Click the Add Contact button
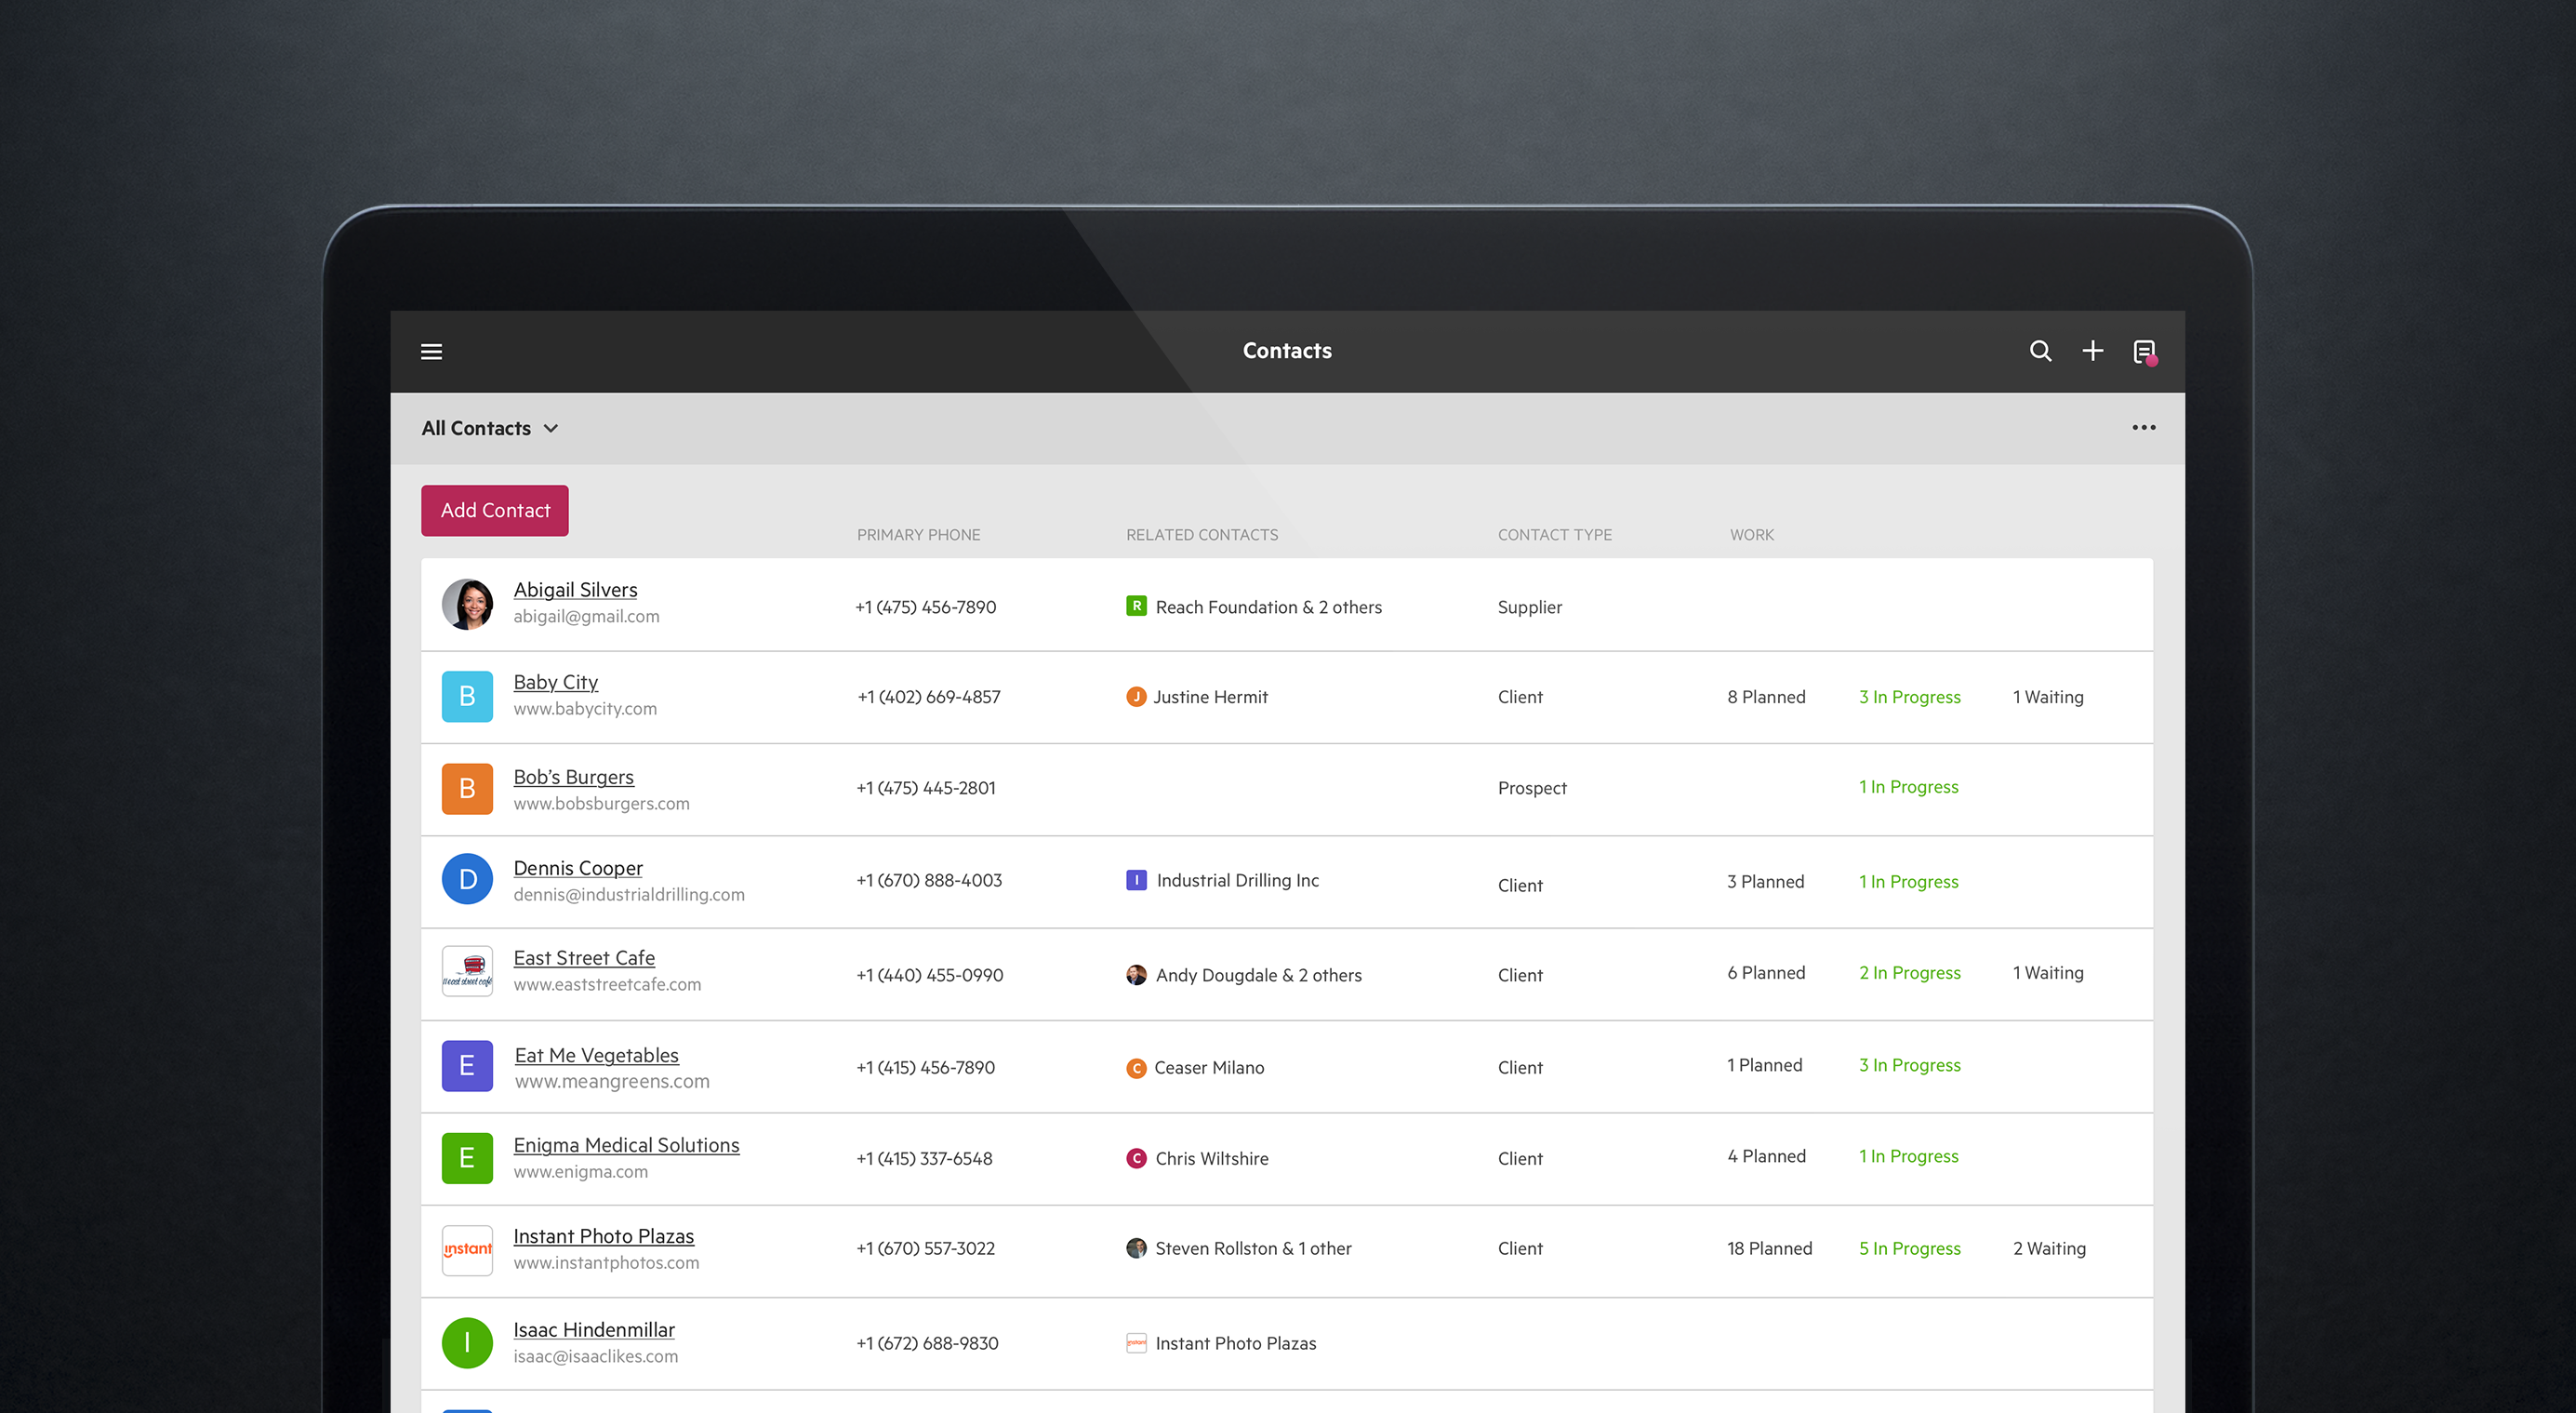The height and width of the screenshot is (1413, 2576). click(494, 510)
